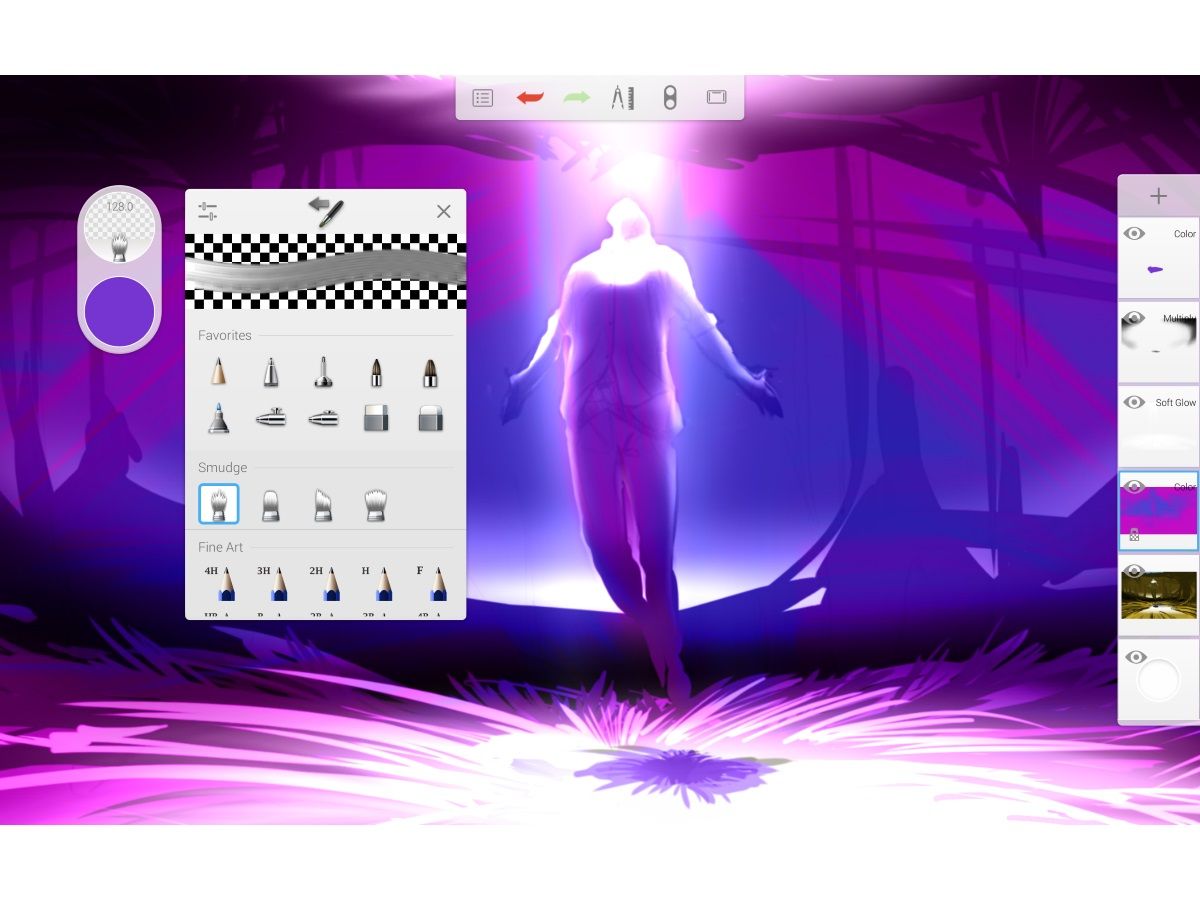The width and height of the screenshot is (1200, 900).
Task: Open the purple color puck
Action: coord(119,312)
